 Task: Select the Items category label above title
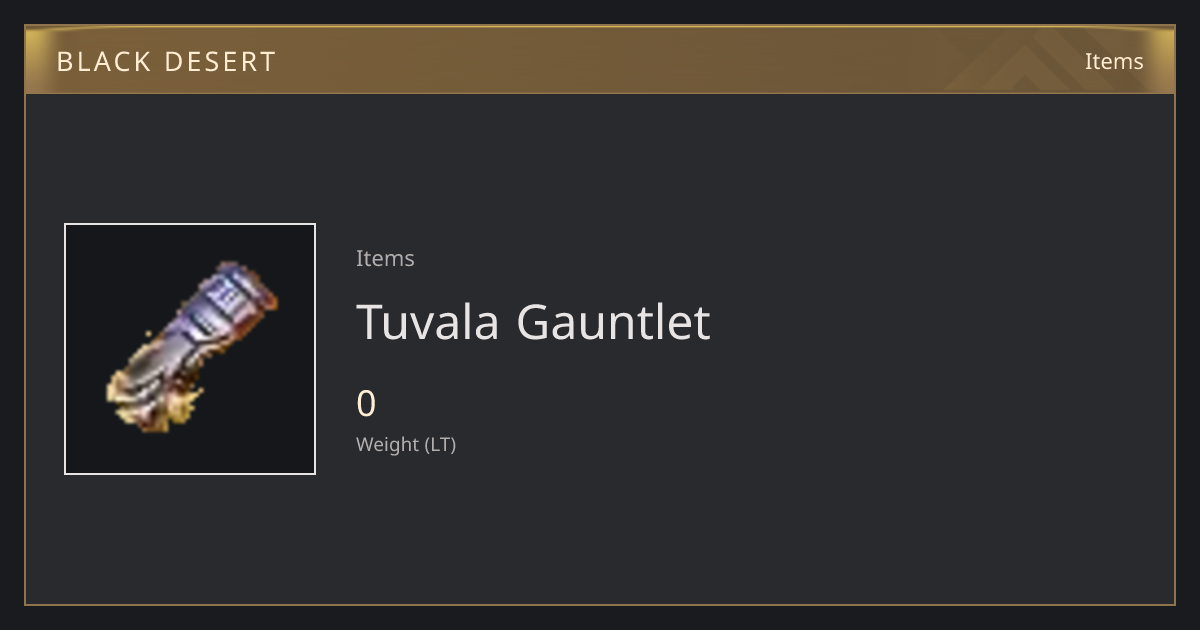pyautogui.click(x=385, y=258)
